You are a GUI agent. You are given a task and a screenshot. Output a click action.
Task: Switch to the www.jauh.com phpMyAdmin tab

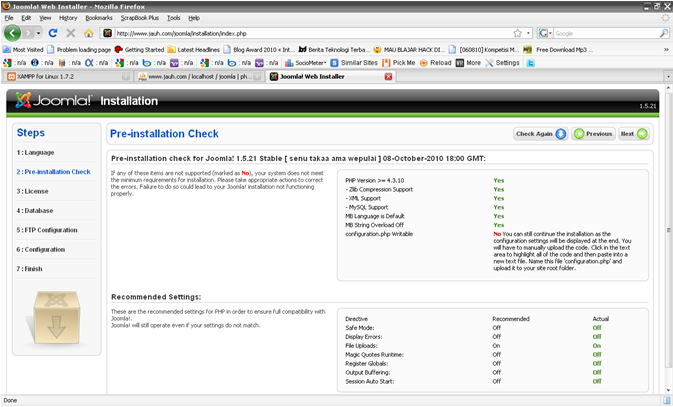pos(199,76)
